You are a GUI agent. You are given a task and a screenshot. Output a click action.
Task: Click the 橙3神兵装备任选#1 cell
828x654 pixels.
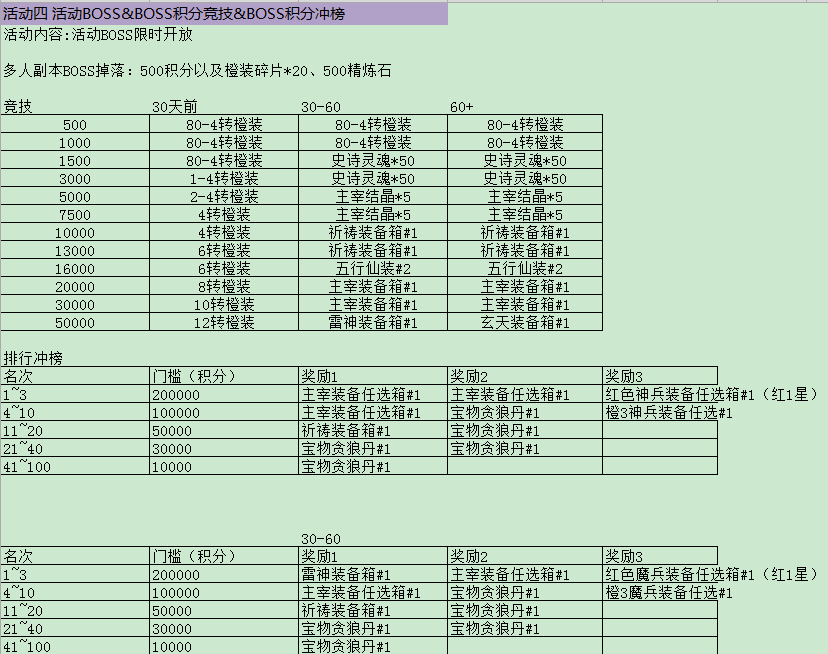669,413
